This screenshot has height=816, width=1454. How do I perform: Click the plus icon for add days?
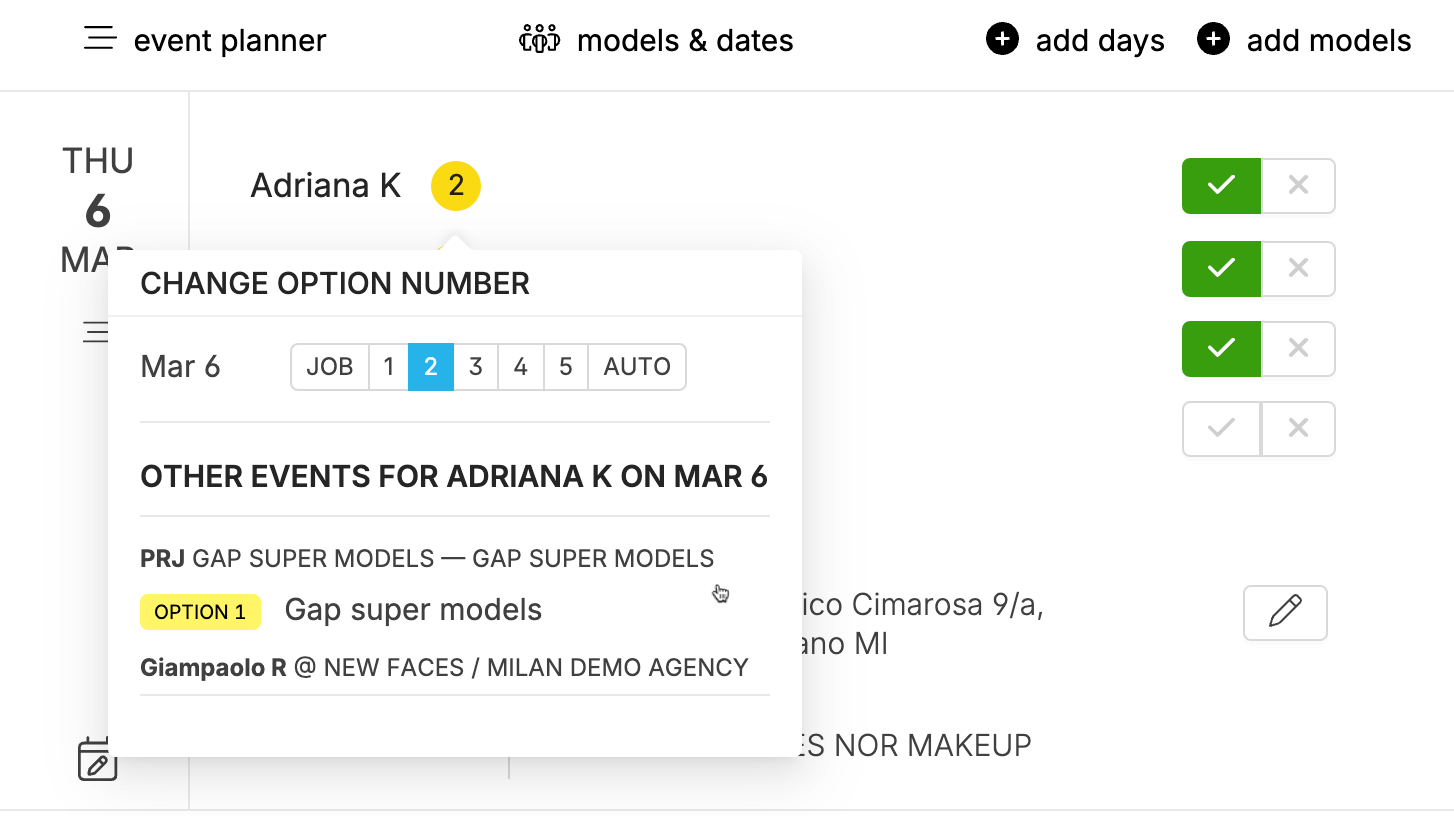pyautogui.click(x=1002, y=40)
